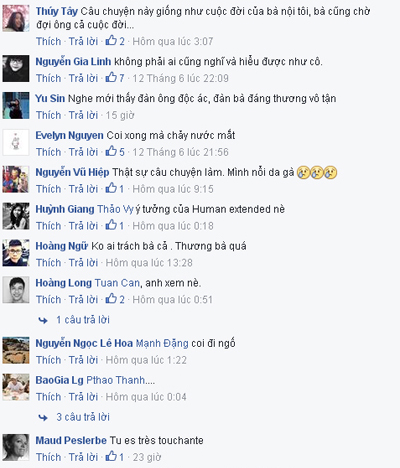The height and width of the screenshot is (468, 400).
Task: Expand '1 câu trả lời' under Hoàng Long
Action: click(83, 320)
